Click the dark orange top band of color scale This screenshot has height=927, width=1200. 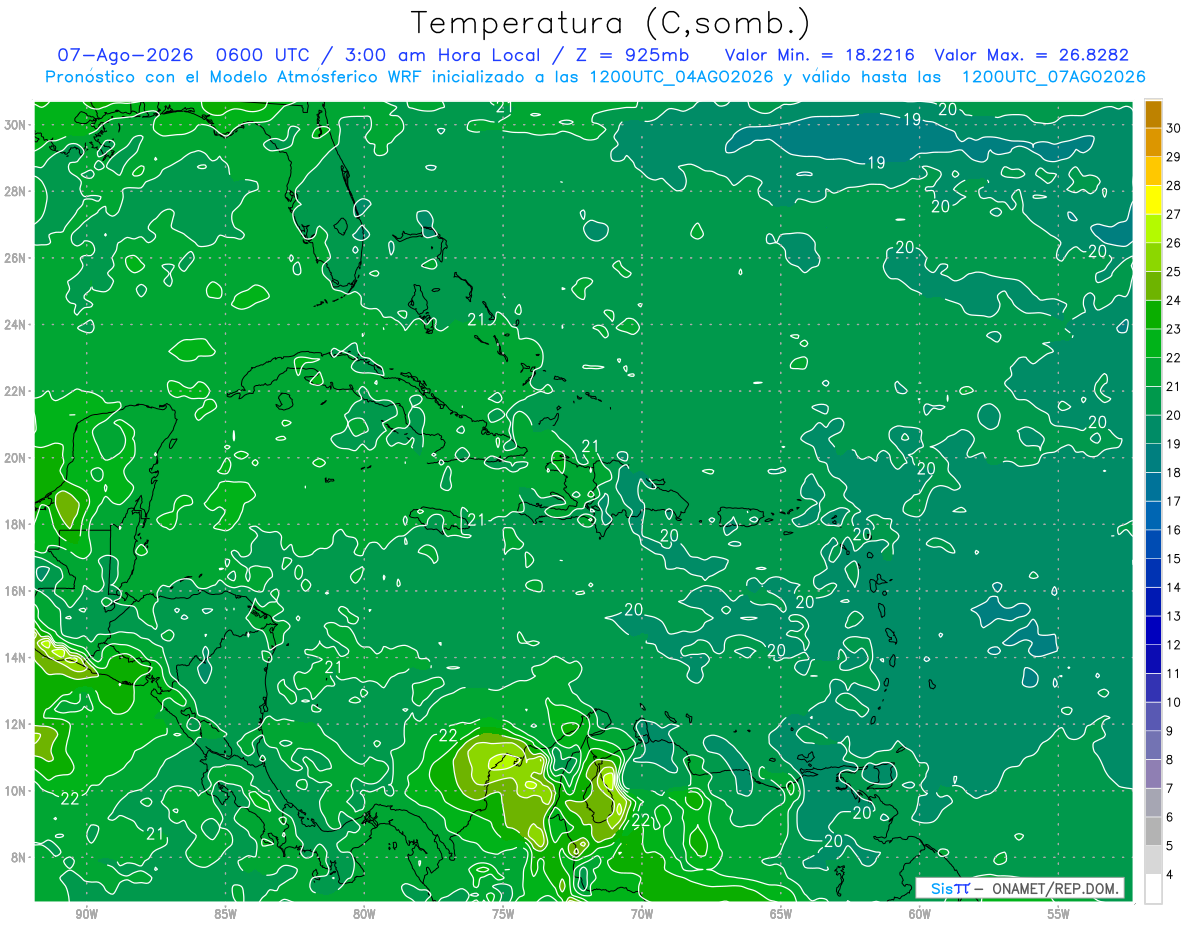pos(1153,113)
